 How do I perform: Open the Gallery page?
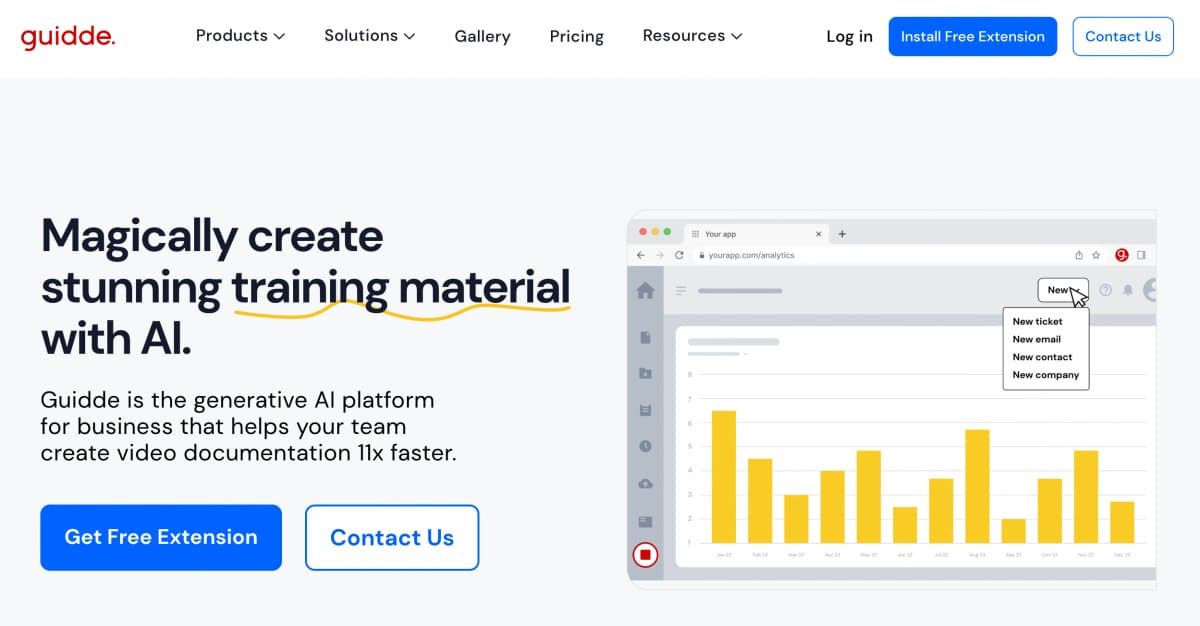pos(482,37)
